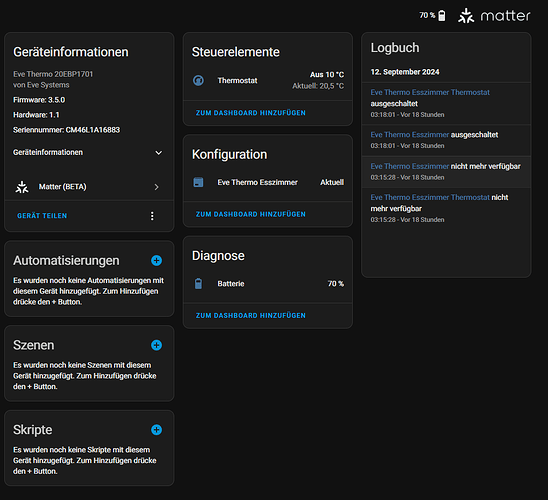Click the Matter star icon in Geräteinformationen
548x500 pixels.
(22, 187)
